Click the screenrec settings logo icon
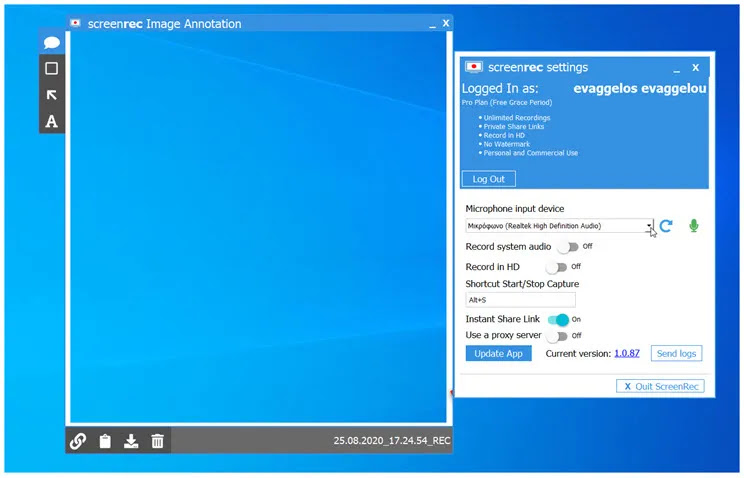The height and width of the screenshot is (478, 744). 474,67
